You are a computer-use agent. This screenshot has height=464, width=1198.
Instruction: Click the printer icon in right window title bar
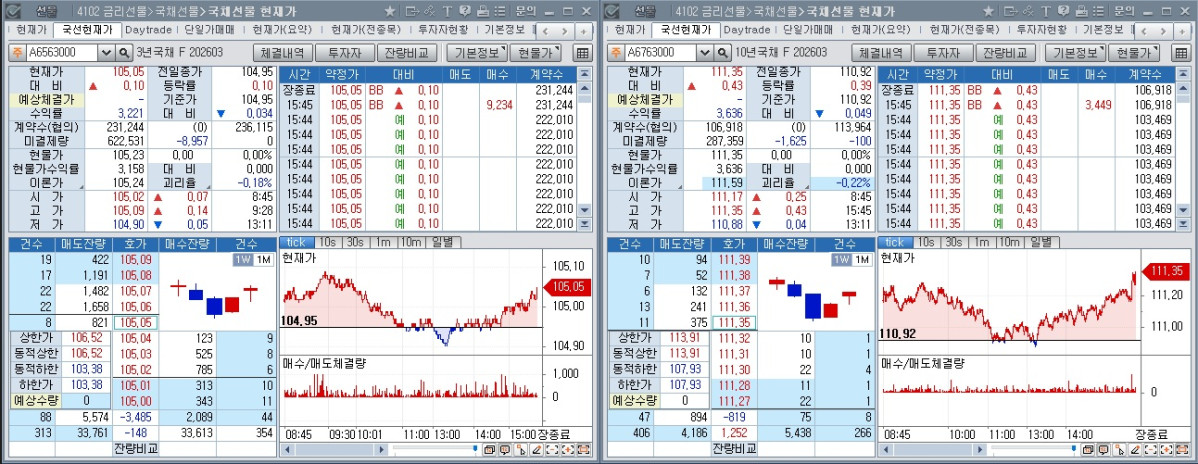pos(1080,11)
